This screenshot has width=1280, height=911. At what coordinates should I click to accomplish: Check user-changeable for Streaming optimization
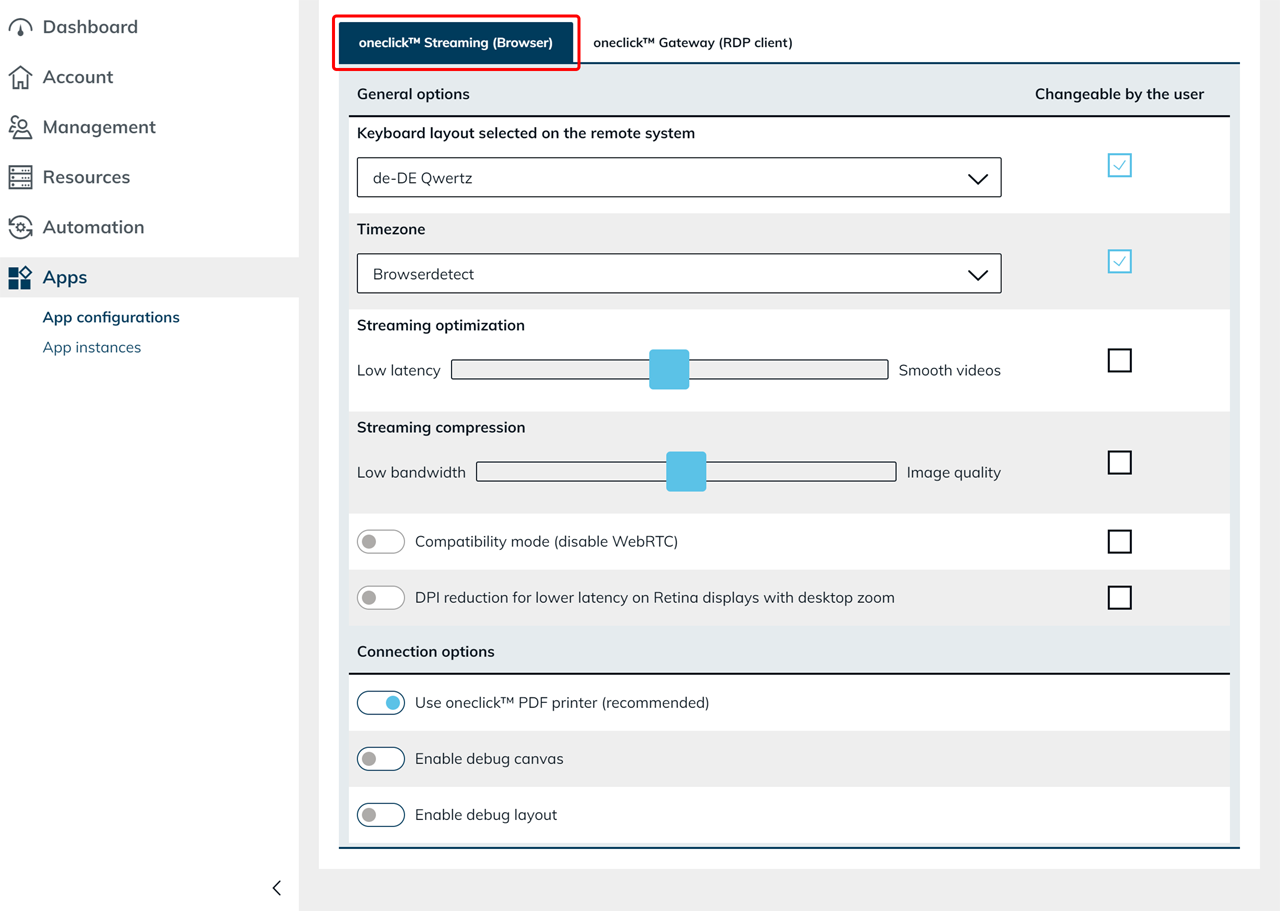pos(1120,360)
